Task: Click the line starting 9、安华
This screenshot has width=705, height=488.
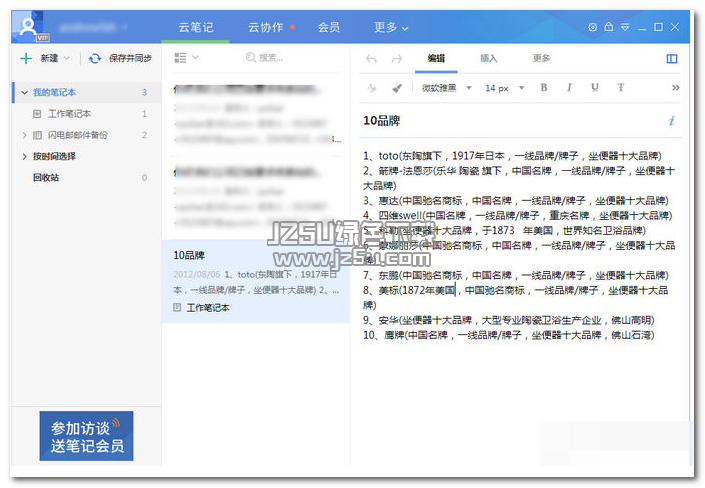Action: [x=509, y=320]
